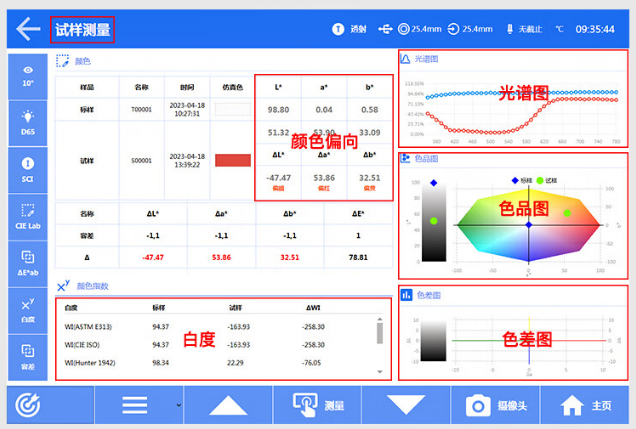Image resolution: width=636 pixels, height=429 pixels.
Task: Go to 主页 home page
Action: (587, 405)
